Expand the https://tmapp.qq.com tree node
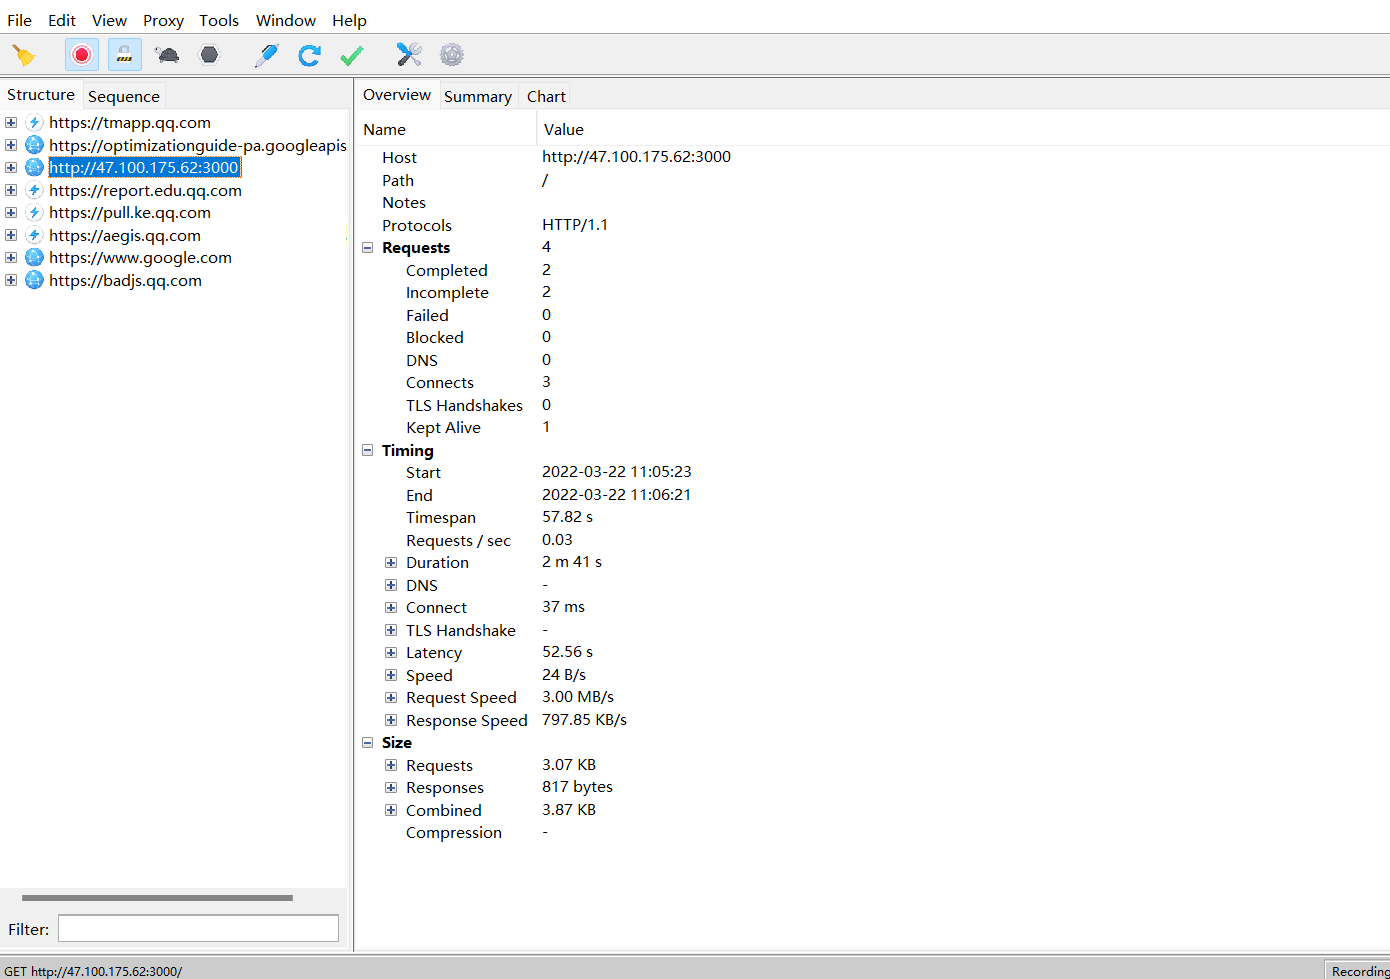Screen dimensions: 1390x979 (x=11, y=123)
